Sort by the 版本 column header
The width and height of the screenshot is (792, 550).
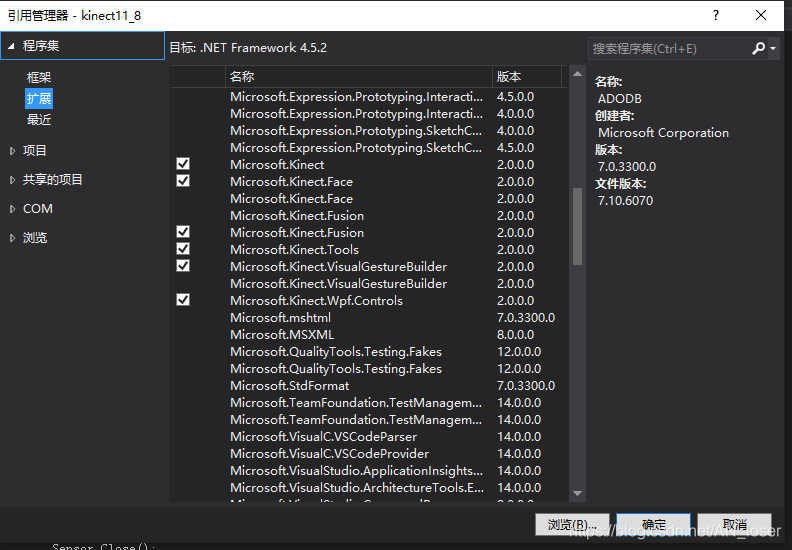point(527,77)
